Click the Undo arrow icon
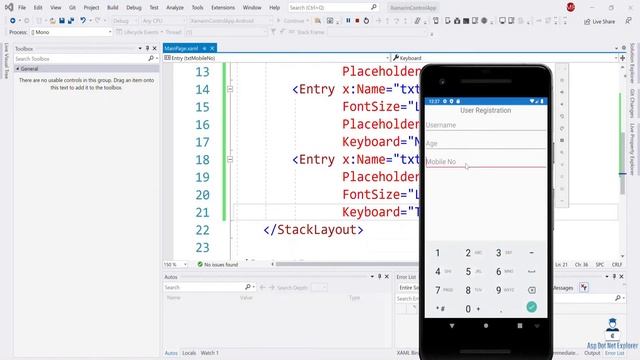Image resolution: width=640 pixels, height=360 pixels. click(83, 20)
